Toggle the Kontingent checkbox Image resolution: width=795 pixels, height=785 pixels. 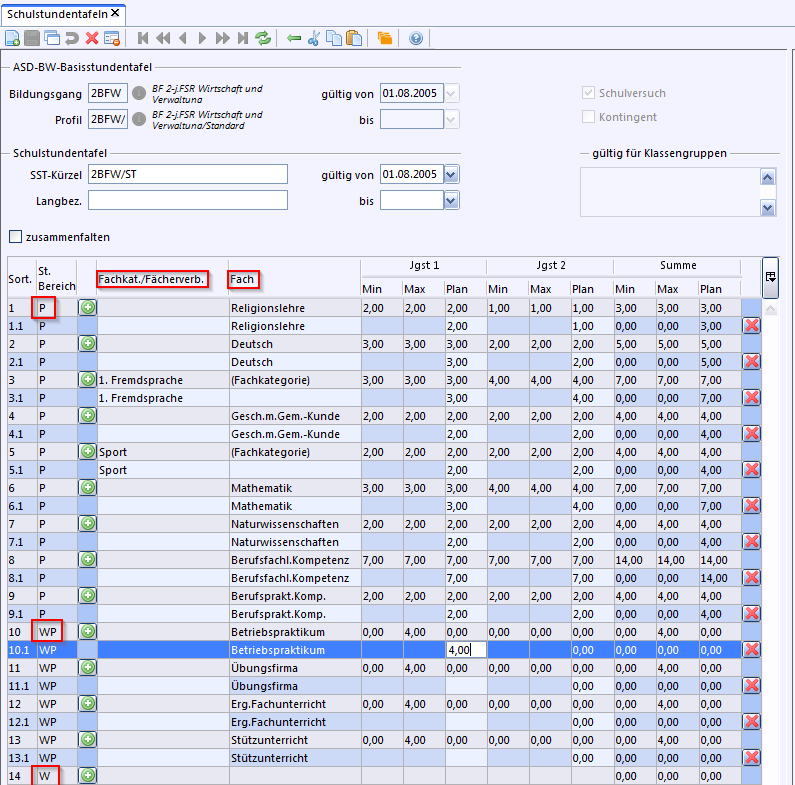[x=589, y=117]
